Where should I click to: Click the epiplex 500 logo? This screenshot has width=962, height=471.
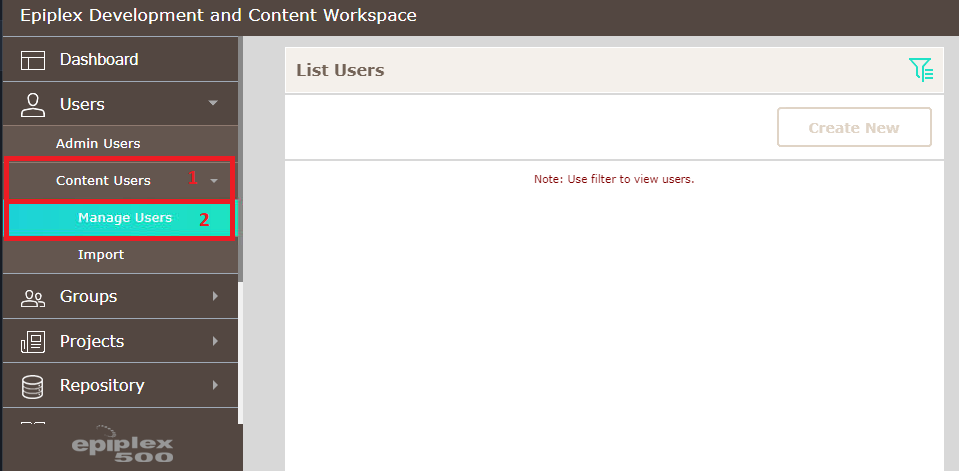point(122,445)
